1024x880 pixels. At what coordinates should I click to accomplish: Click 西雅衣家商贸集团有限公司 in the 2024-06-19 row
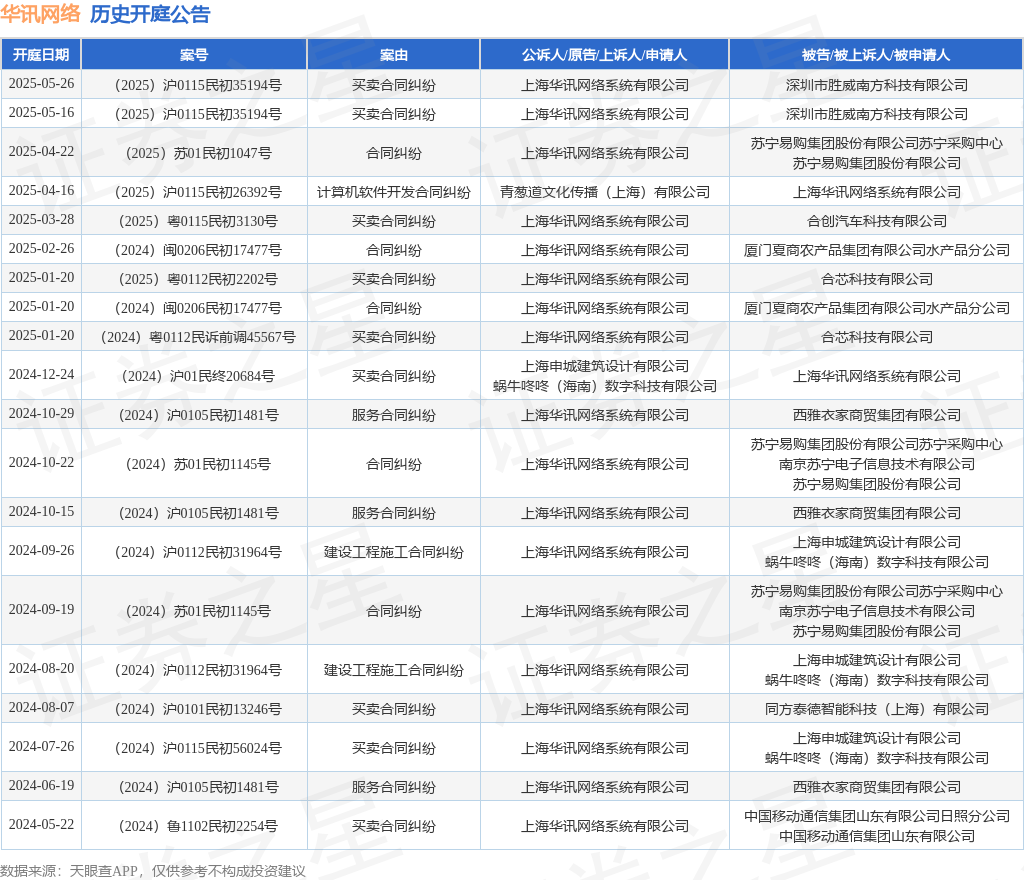click(876, 788)
